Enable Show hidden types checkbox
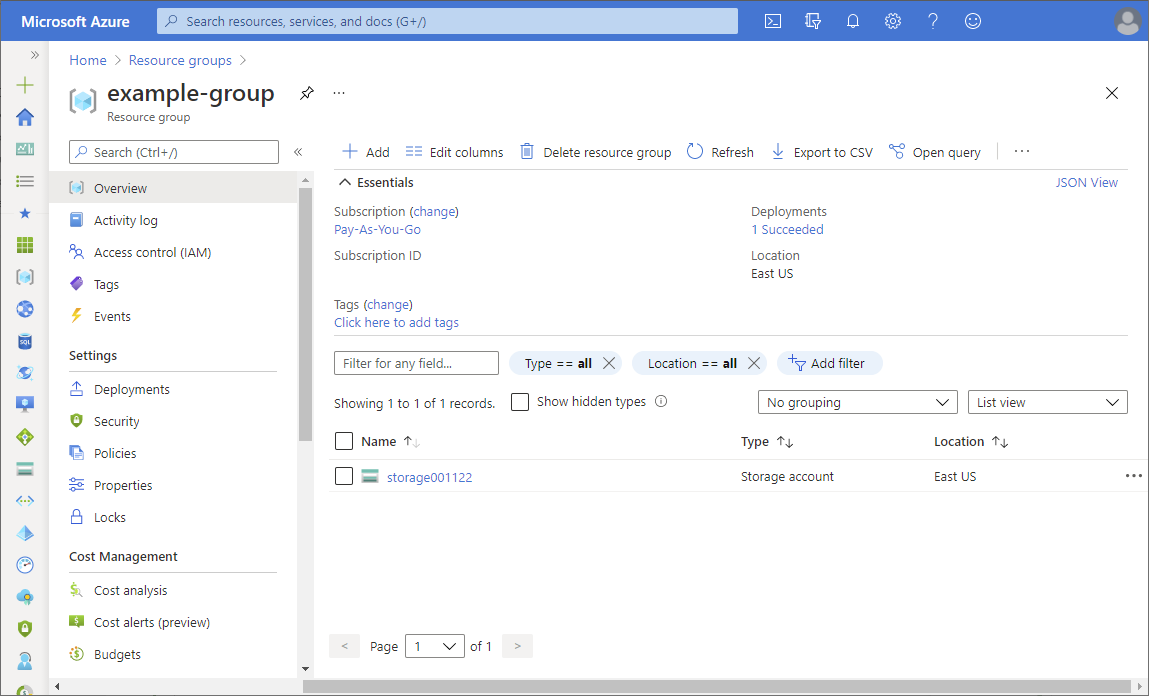1149x696 pixels. click(520, 402)
